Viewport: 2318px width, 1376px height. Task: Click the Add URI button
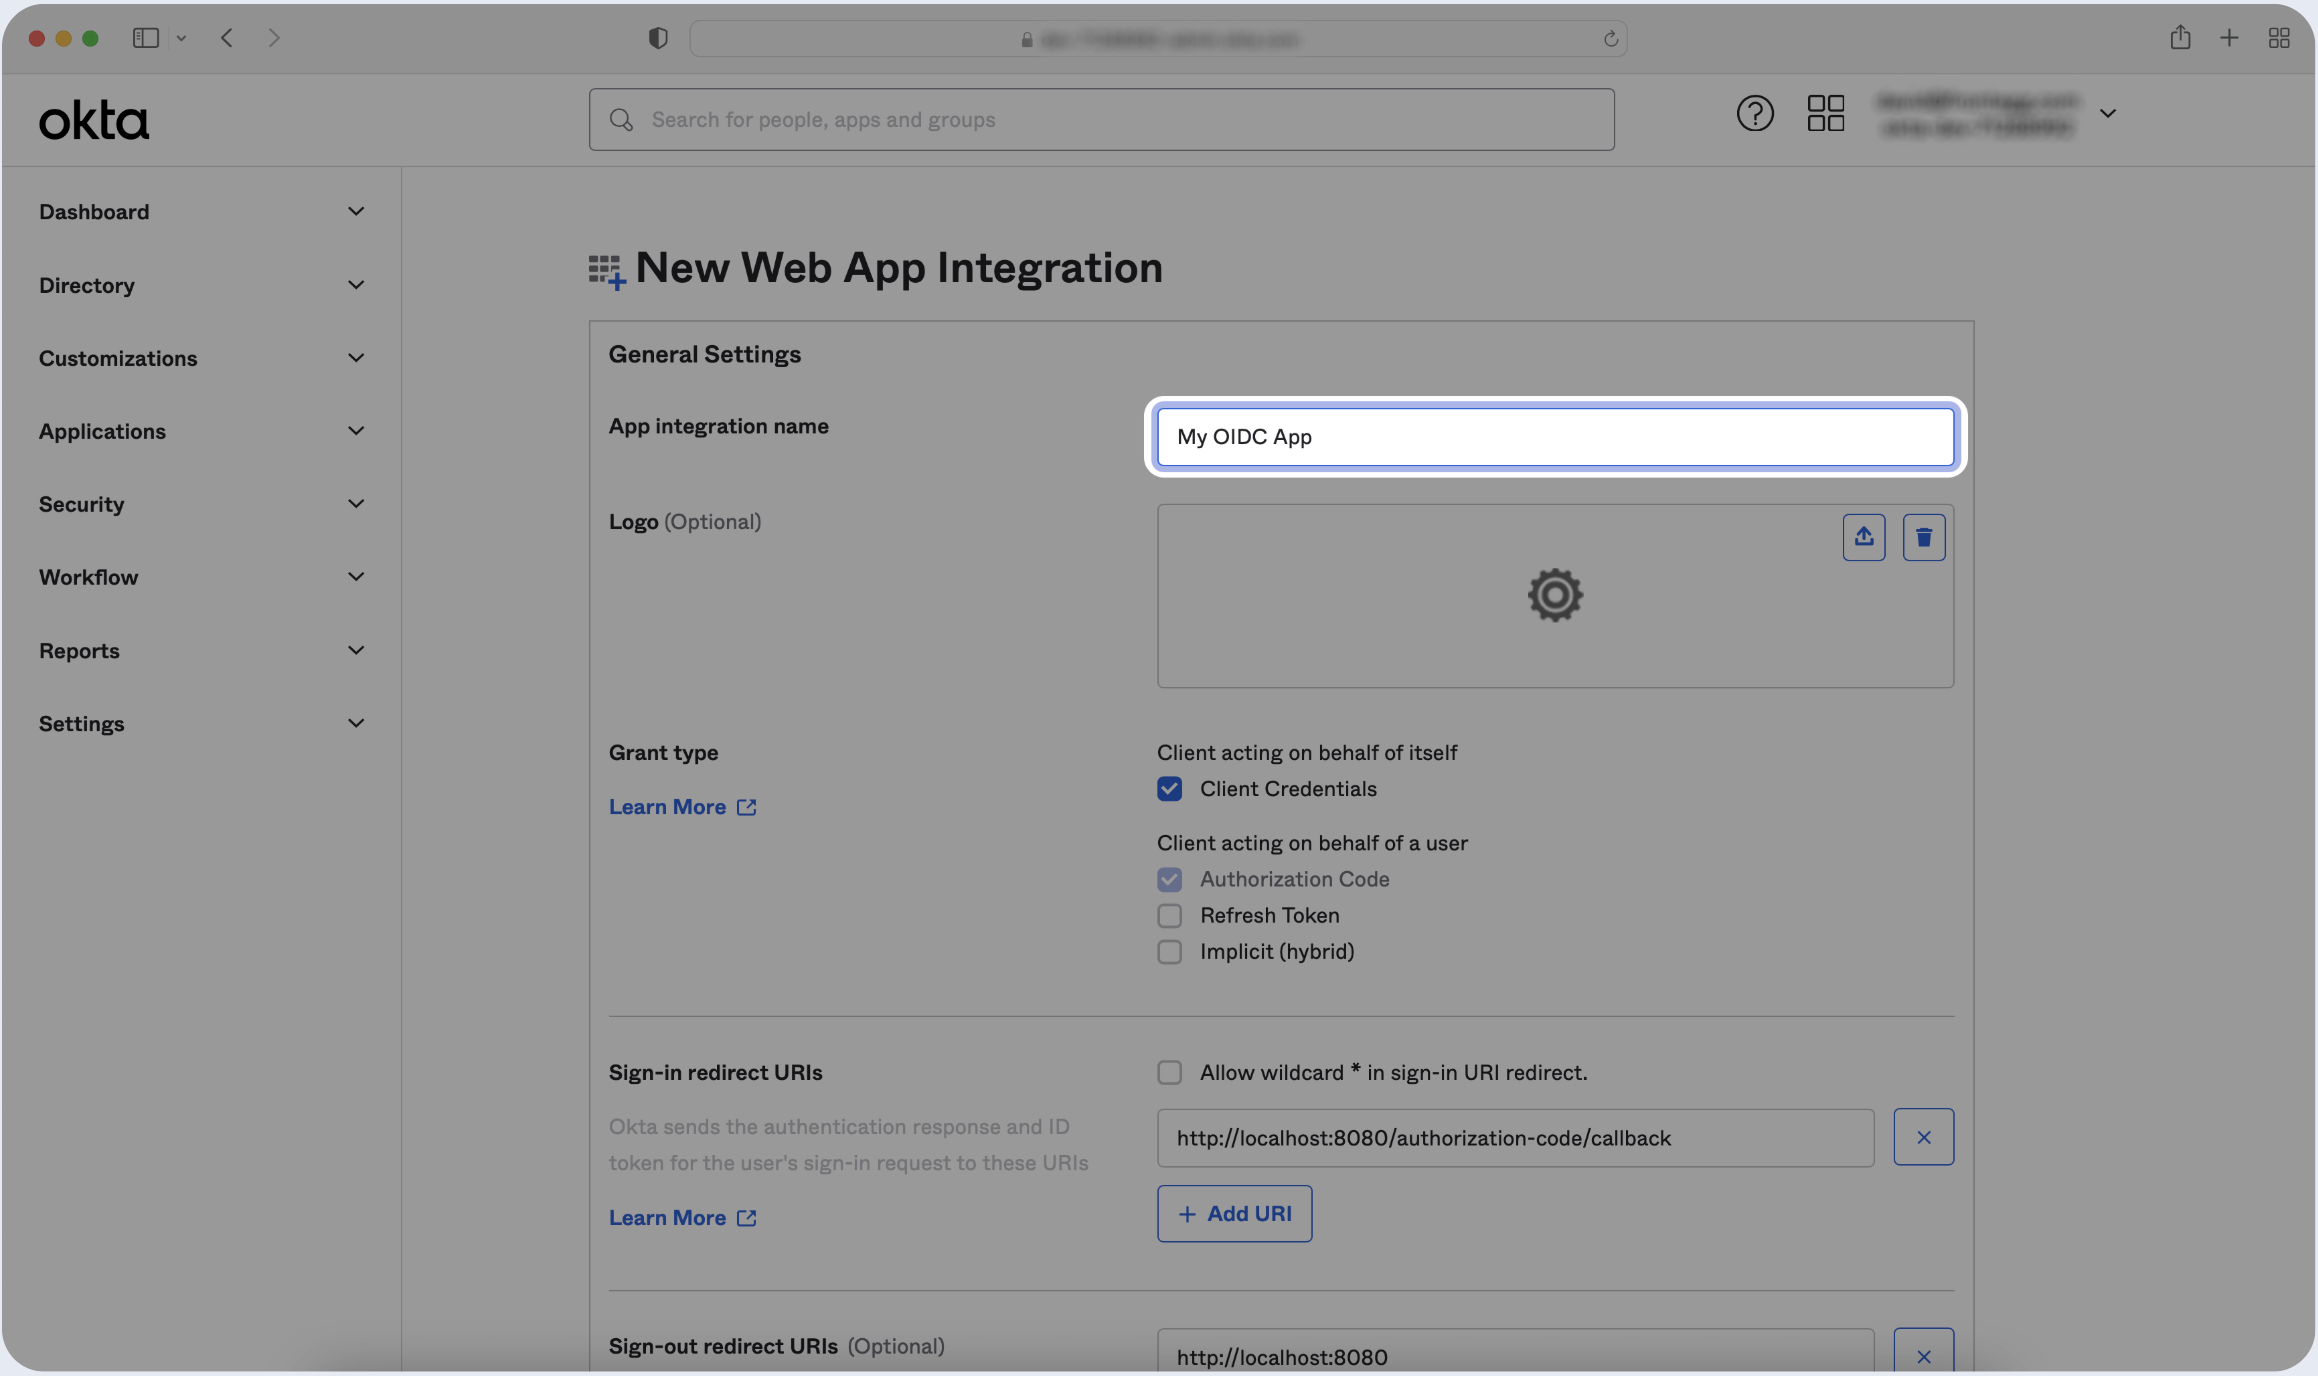tap(1234, 1213)
